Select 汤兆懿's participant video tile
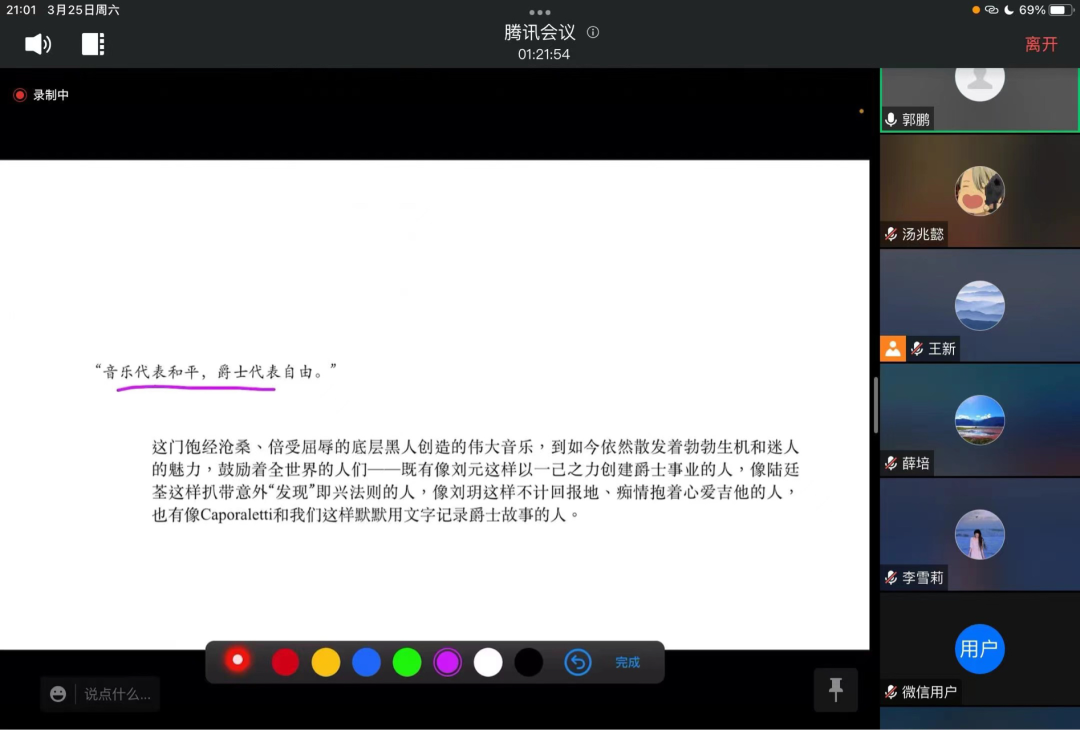This screenshot has height=730, width=1080. click(x=979, y=190)
